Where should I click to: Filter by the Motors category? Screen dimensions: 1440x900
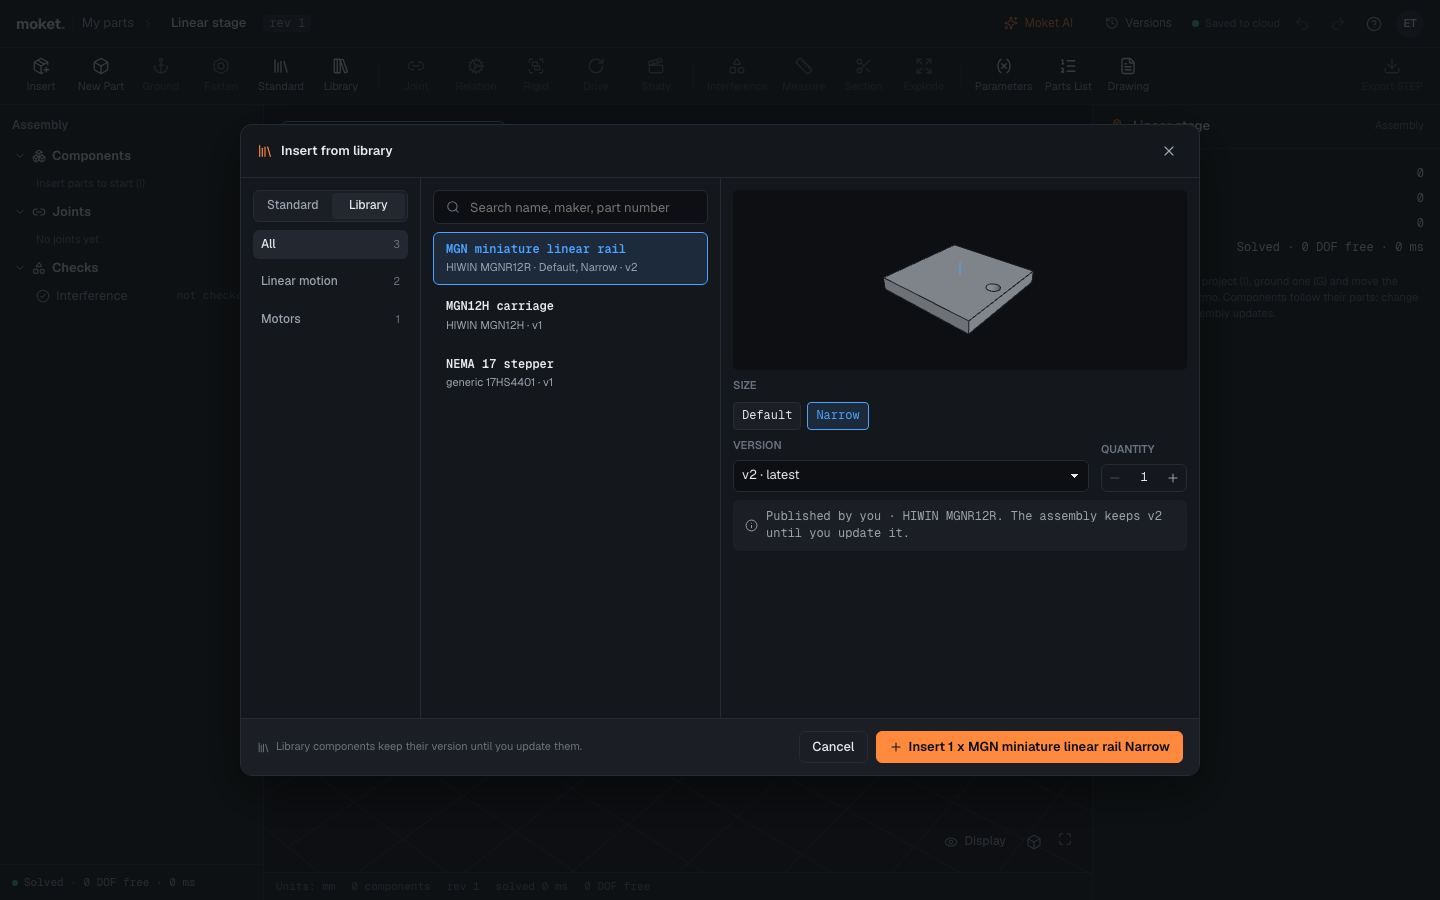coord(330,319)
